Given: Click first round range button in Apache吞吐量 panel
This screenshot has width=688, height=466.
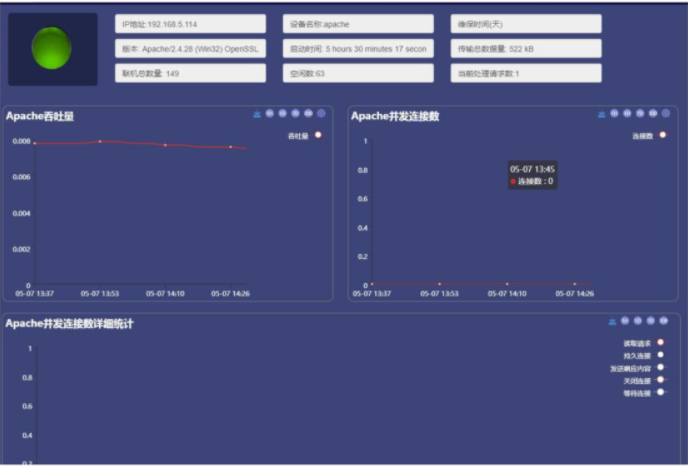Looking at the screenshot, I should [269, 114].
